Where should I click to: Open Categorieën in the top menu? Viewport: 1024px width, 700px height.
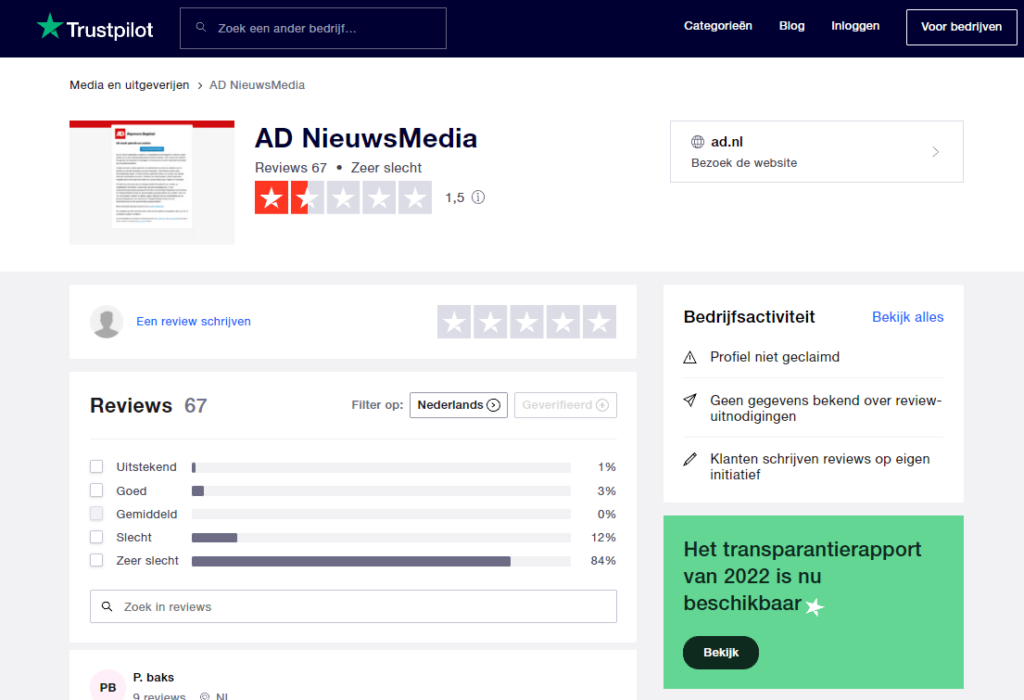pyautogui.click(x=718, y=26)
